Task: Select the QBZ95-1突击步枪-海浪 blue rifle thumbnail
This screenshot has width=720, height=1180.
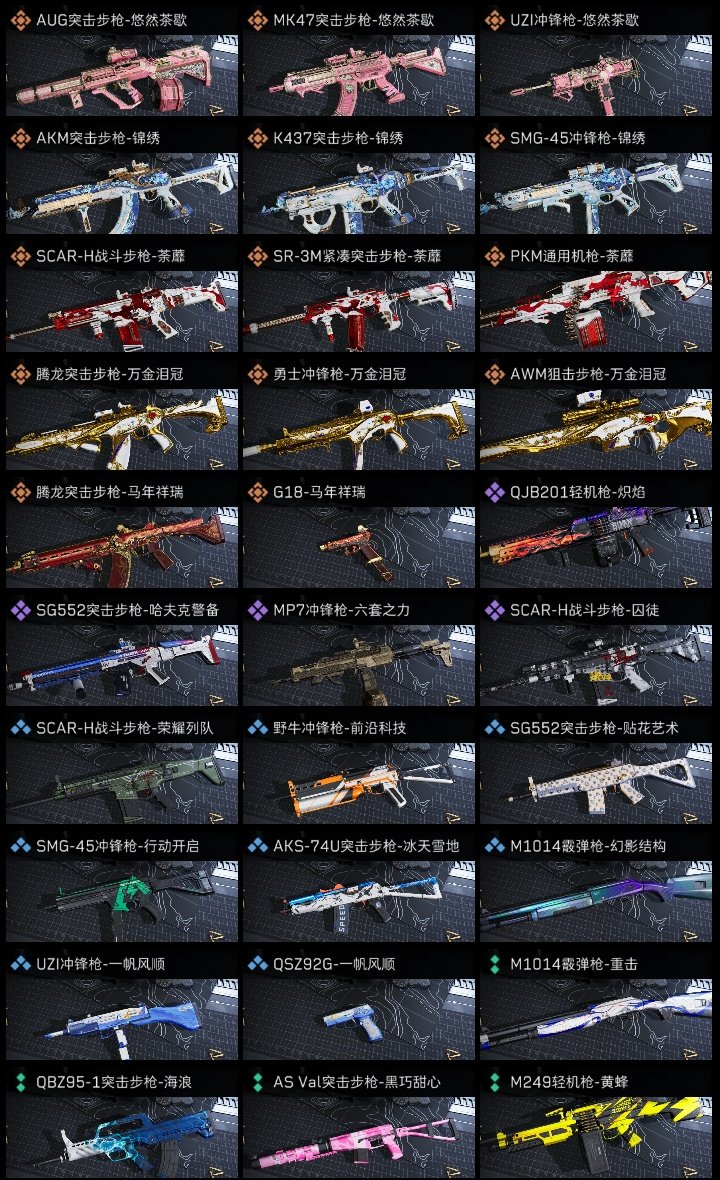Action: [x=122, y=1137]
